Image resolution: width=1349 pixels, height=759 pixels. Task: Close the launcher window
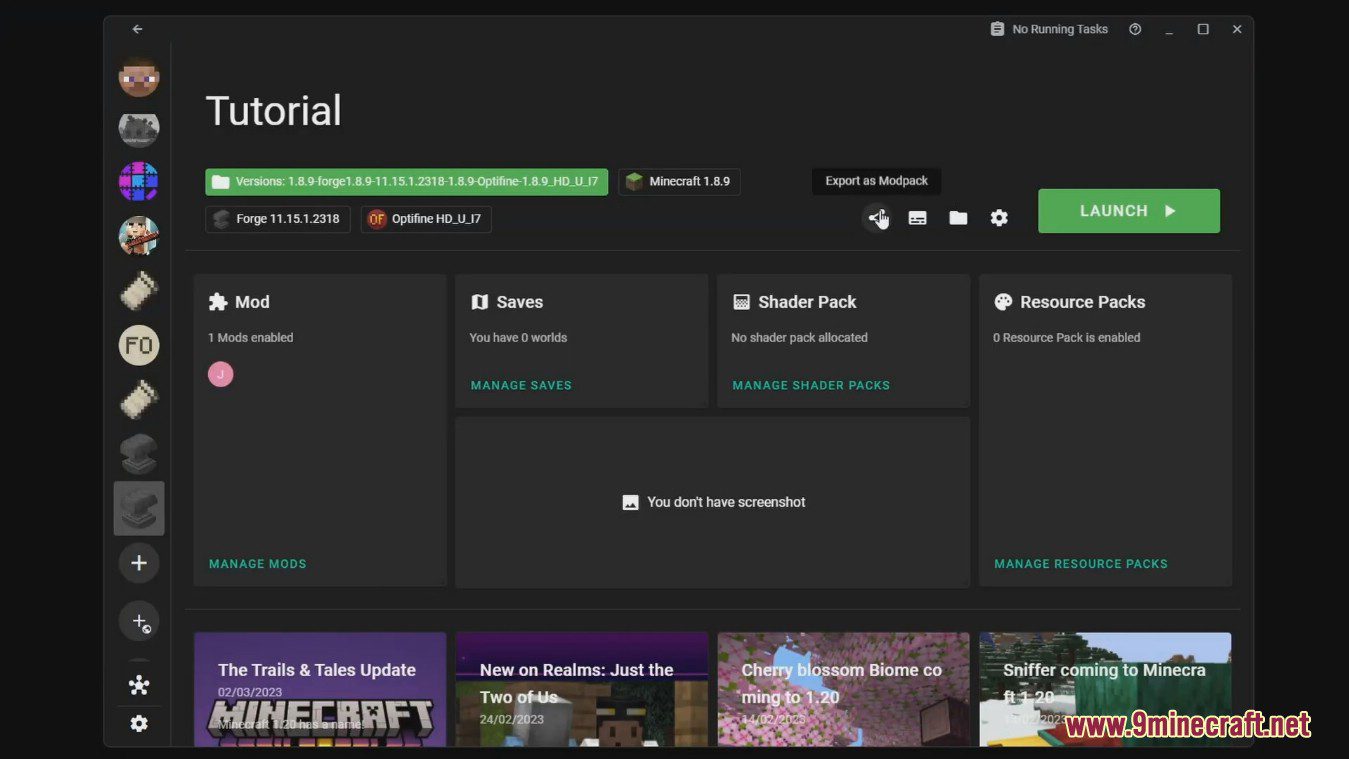click(x=1237, y=29)
